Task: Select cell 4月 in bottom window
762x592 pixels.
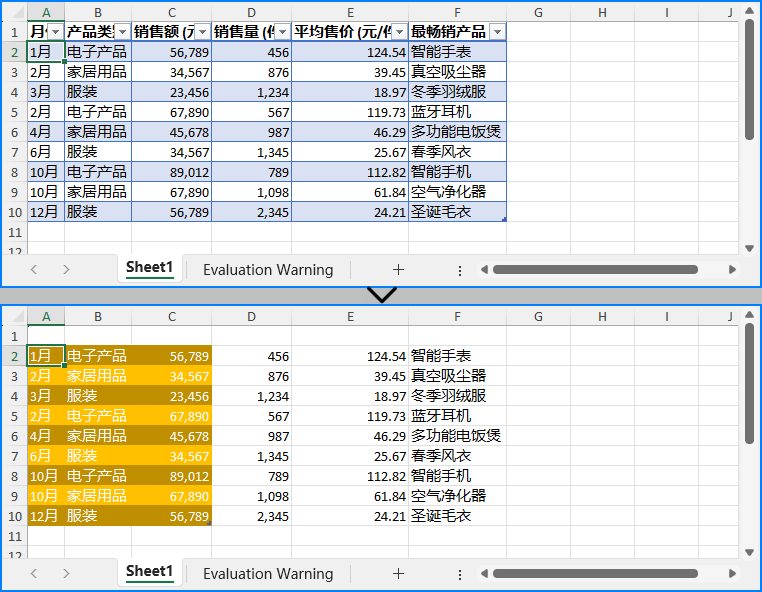Action: pyautogui.click(x=46, y=436)
